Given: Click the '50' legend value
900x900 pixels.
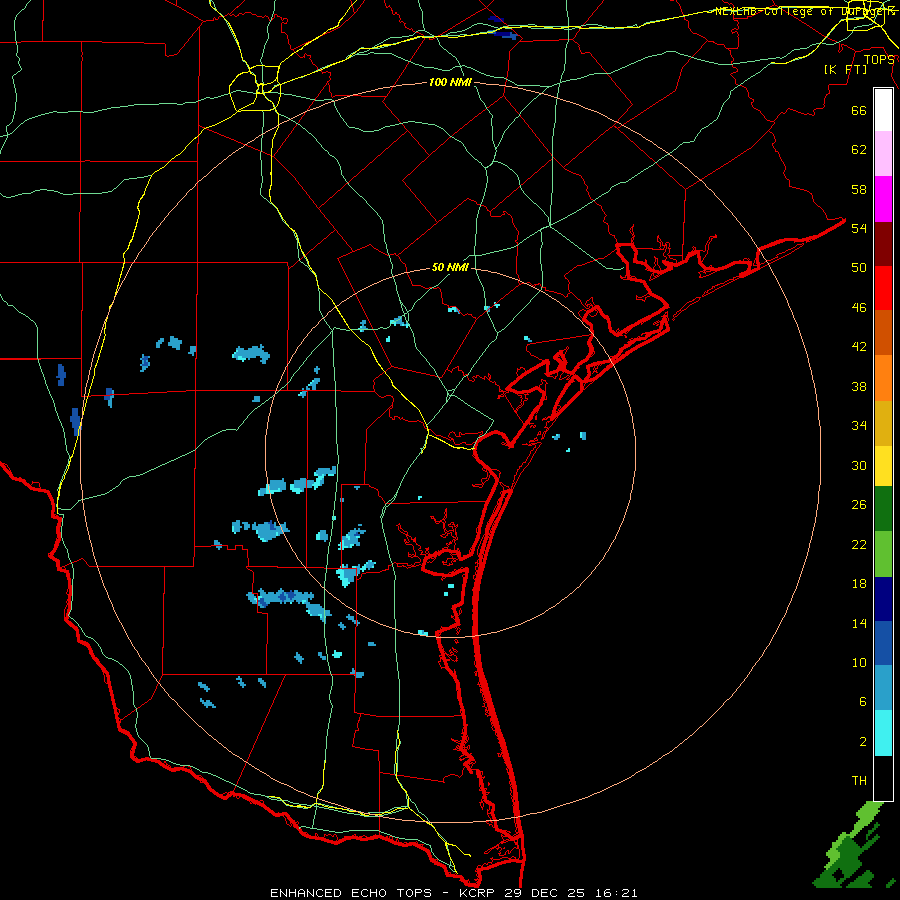Looking at the screenshot, I should pos(859,268).
